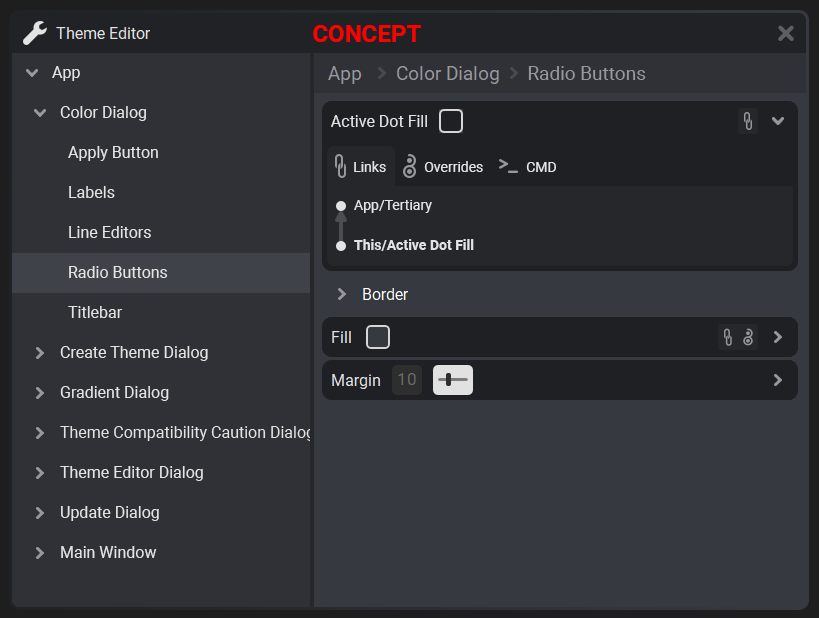Expand the Margin property row
This screenshot has height=618, width=819.
778,380
